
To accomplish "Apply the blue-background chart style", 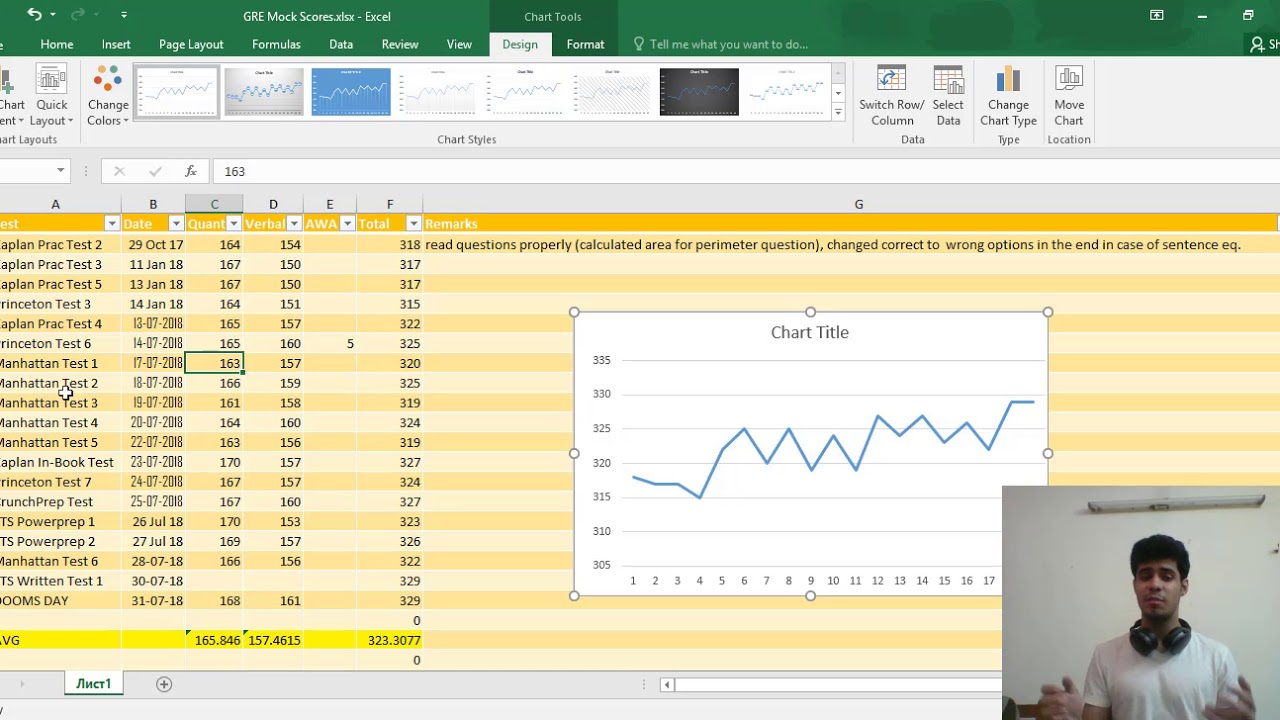I will pos(351,92).
